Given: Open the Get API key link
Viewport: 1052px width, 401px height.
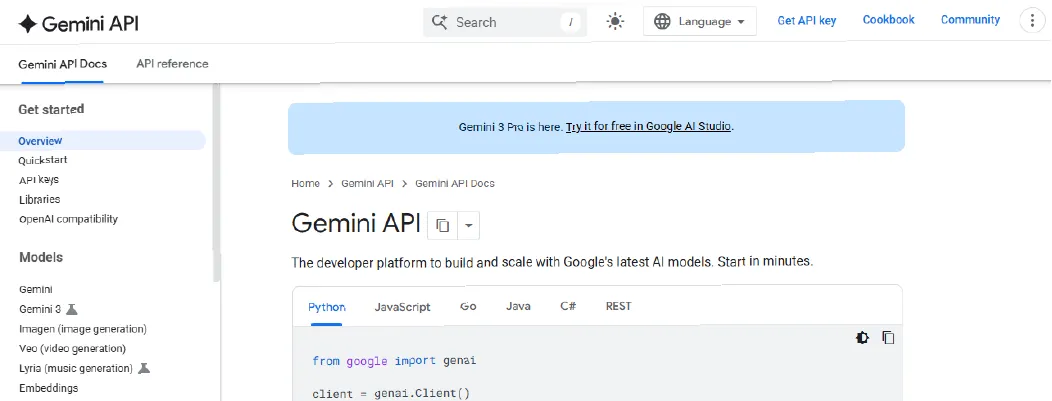Looking at the screenshot, I should (806, 21).
